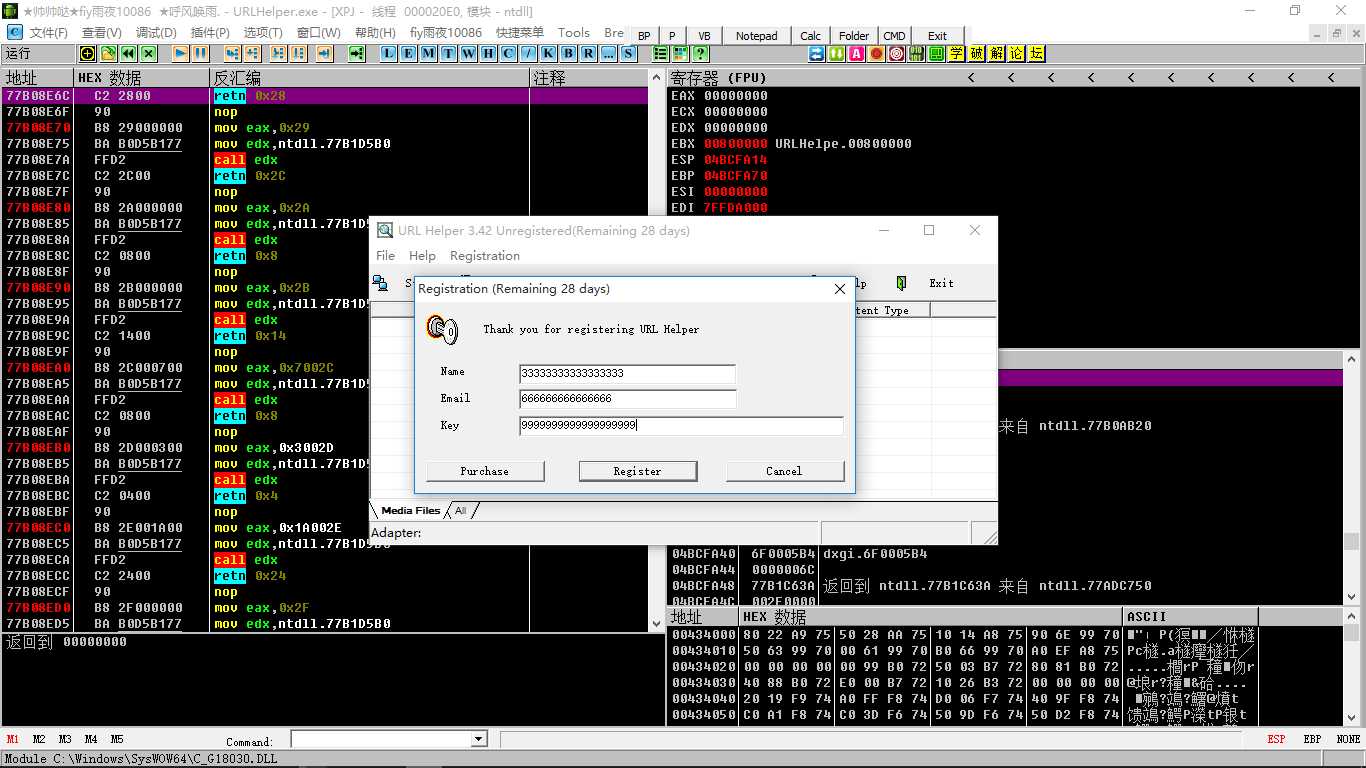Open References window (R) icon
The image size is (1366, 768).
point(589,54)
